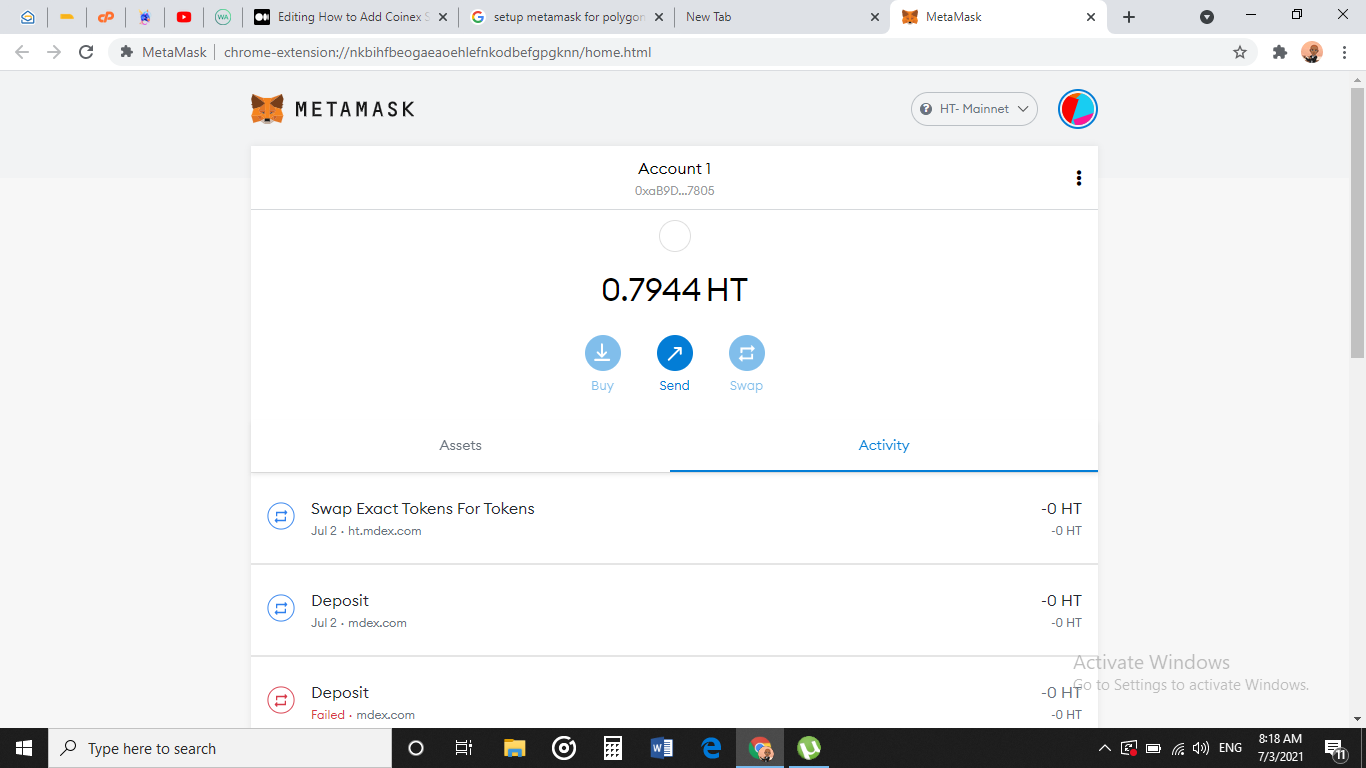Reload the page

[x=86, y=52]
